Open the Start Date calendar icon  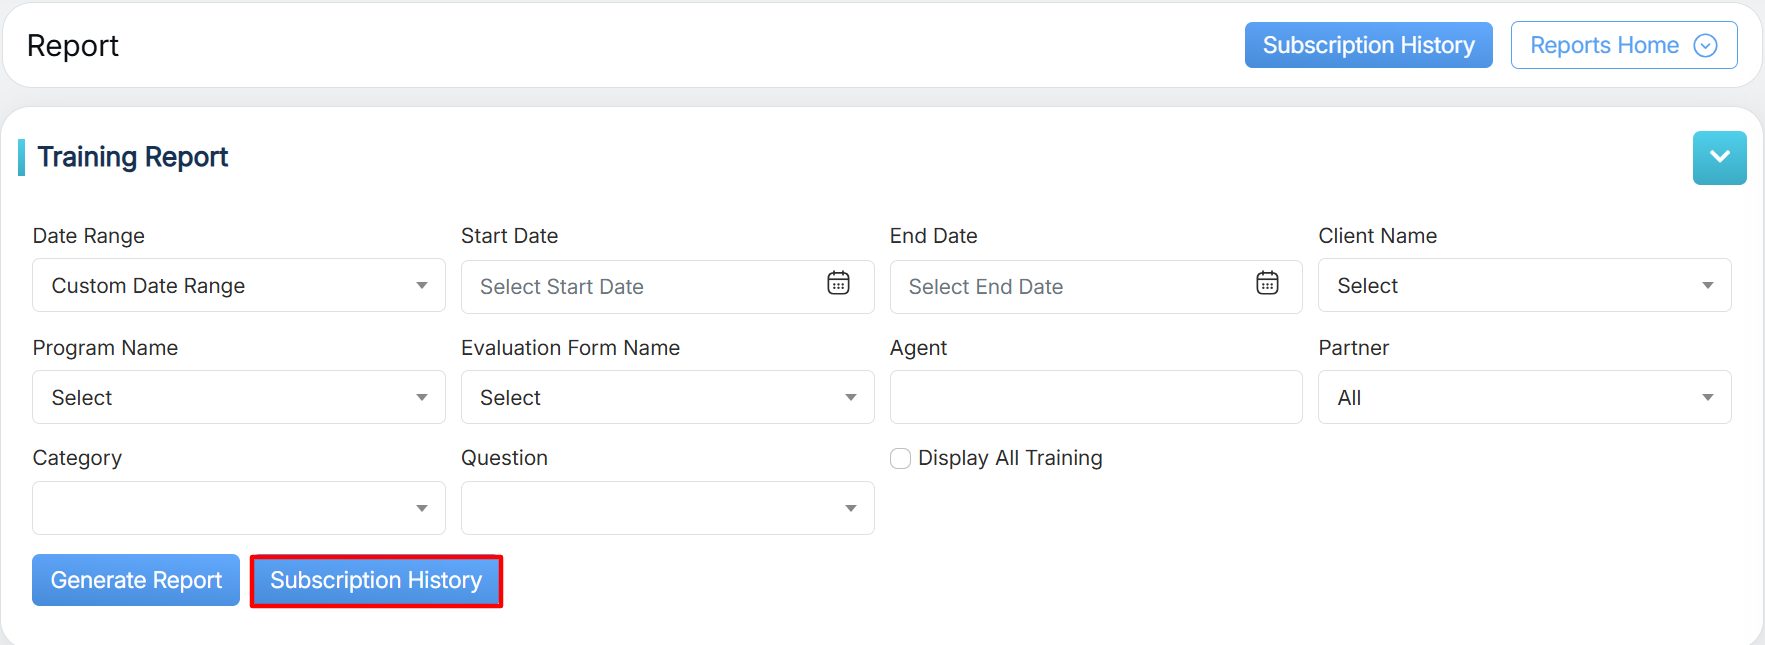coord(838,284)
